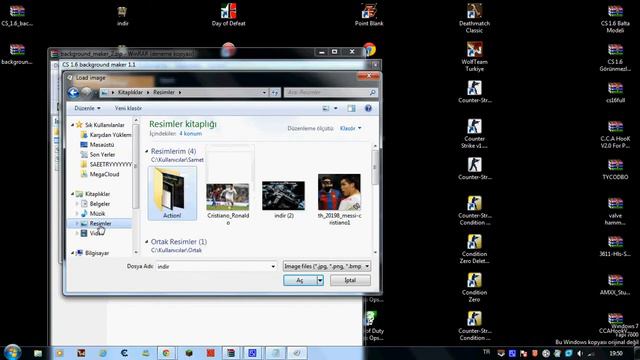
Task: Open the views dropdown arrow
Action: click(x=336, y=108)
